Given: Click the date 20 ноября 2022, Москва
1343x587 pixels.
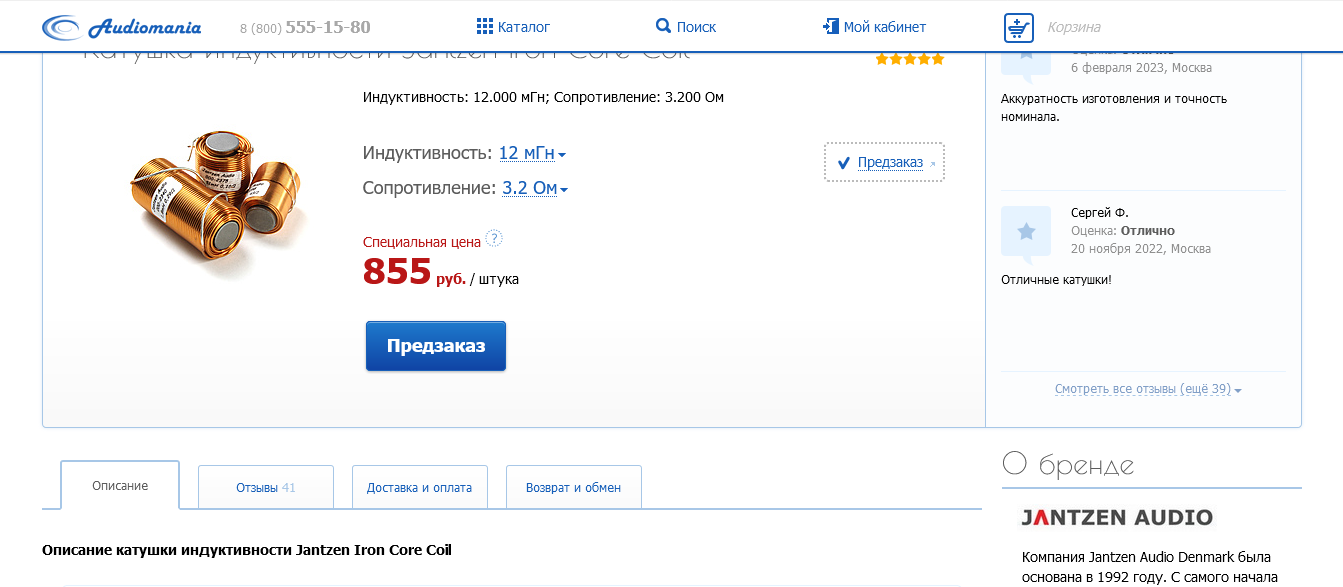Looking at the screenshot, I should pos(1141,248).
